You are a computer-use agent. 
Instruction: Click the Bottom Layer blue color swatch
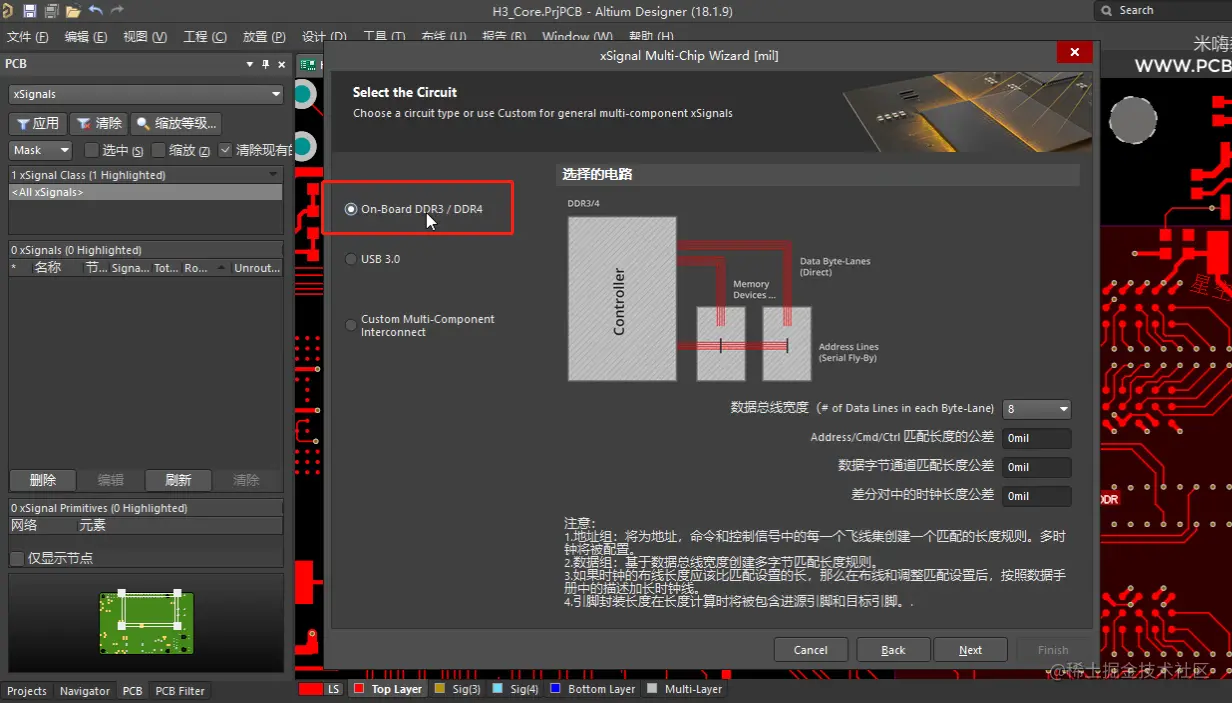(555, 689)
